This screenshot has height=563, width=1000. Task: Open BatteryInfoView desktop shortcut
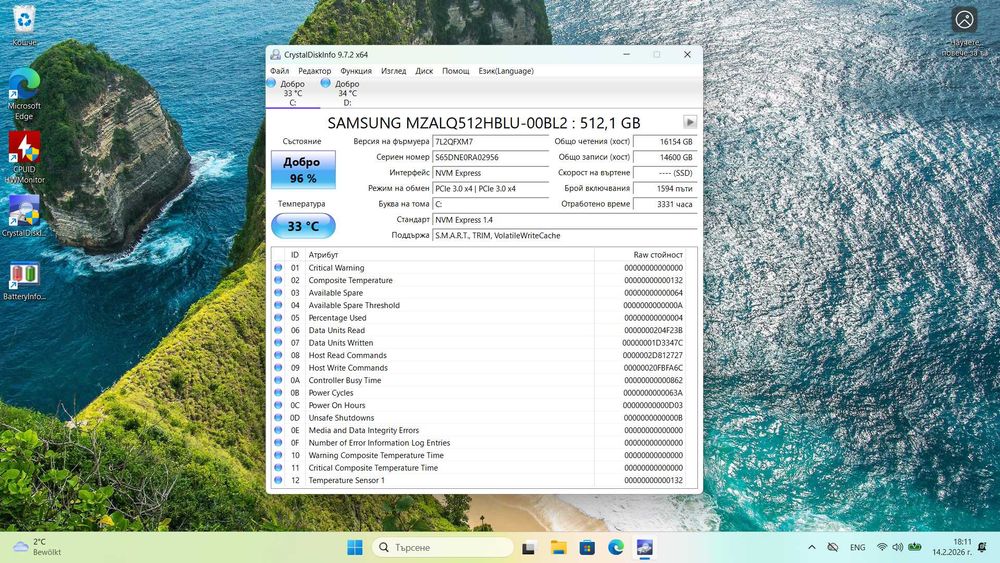(24, 281)
